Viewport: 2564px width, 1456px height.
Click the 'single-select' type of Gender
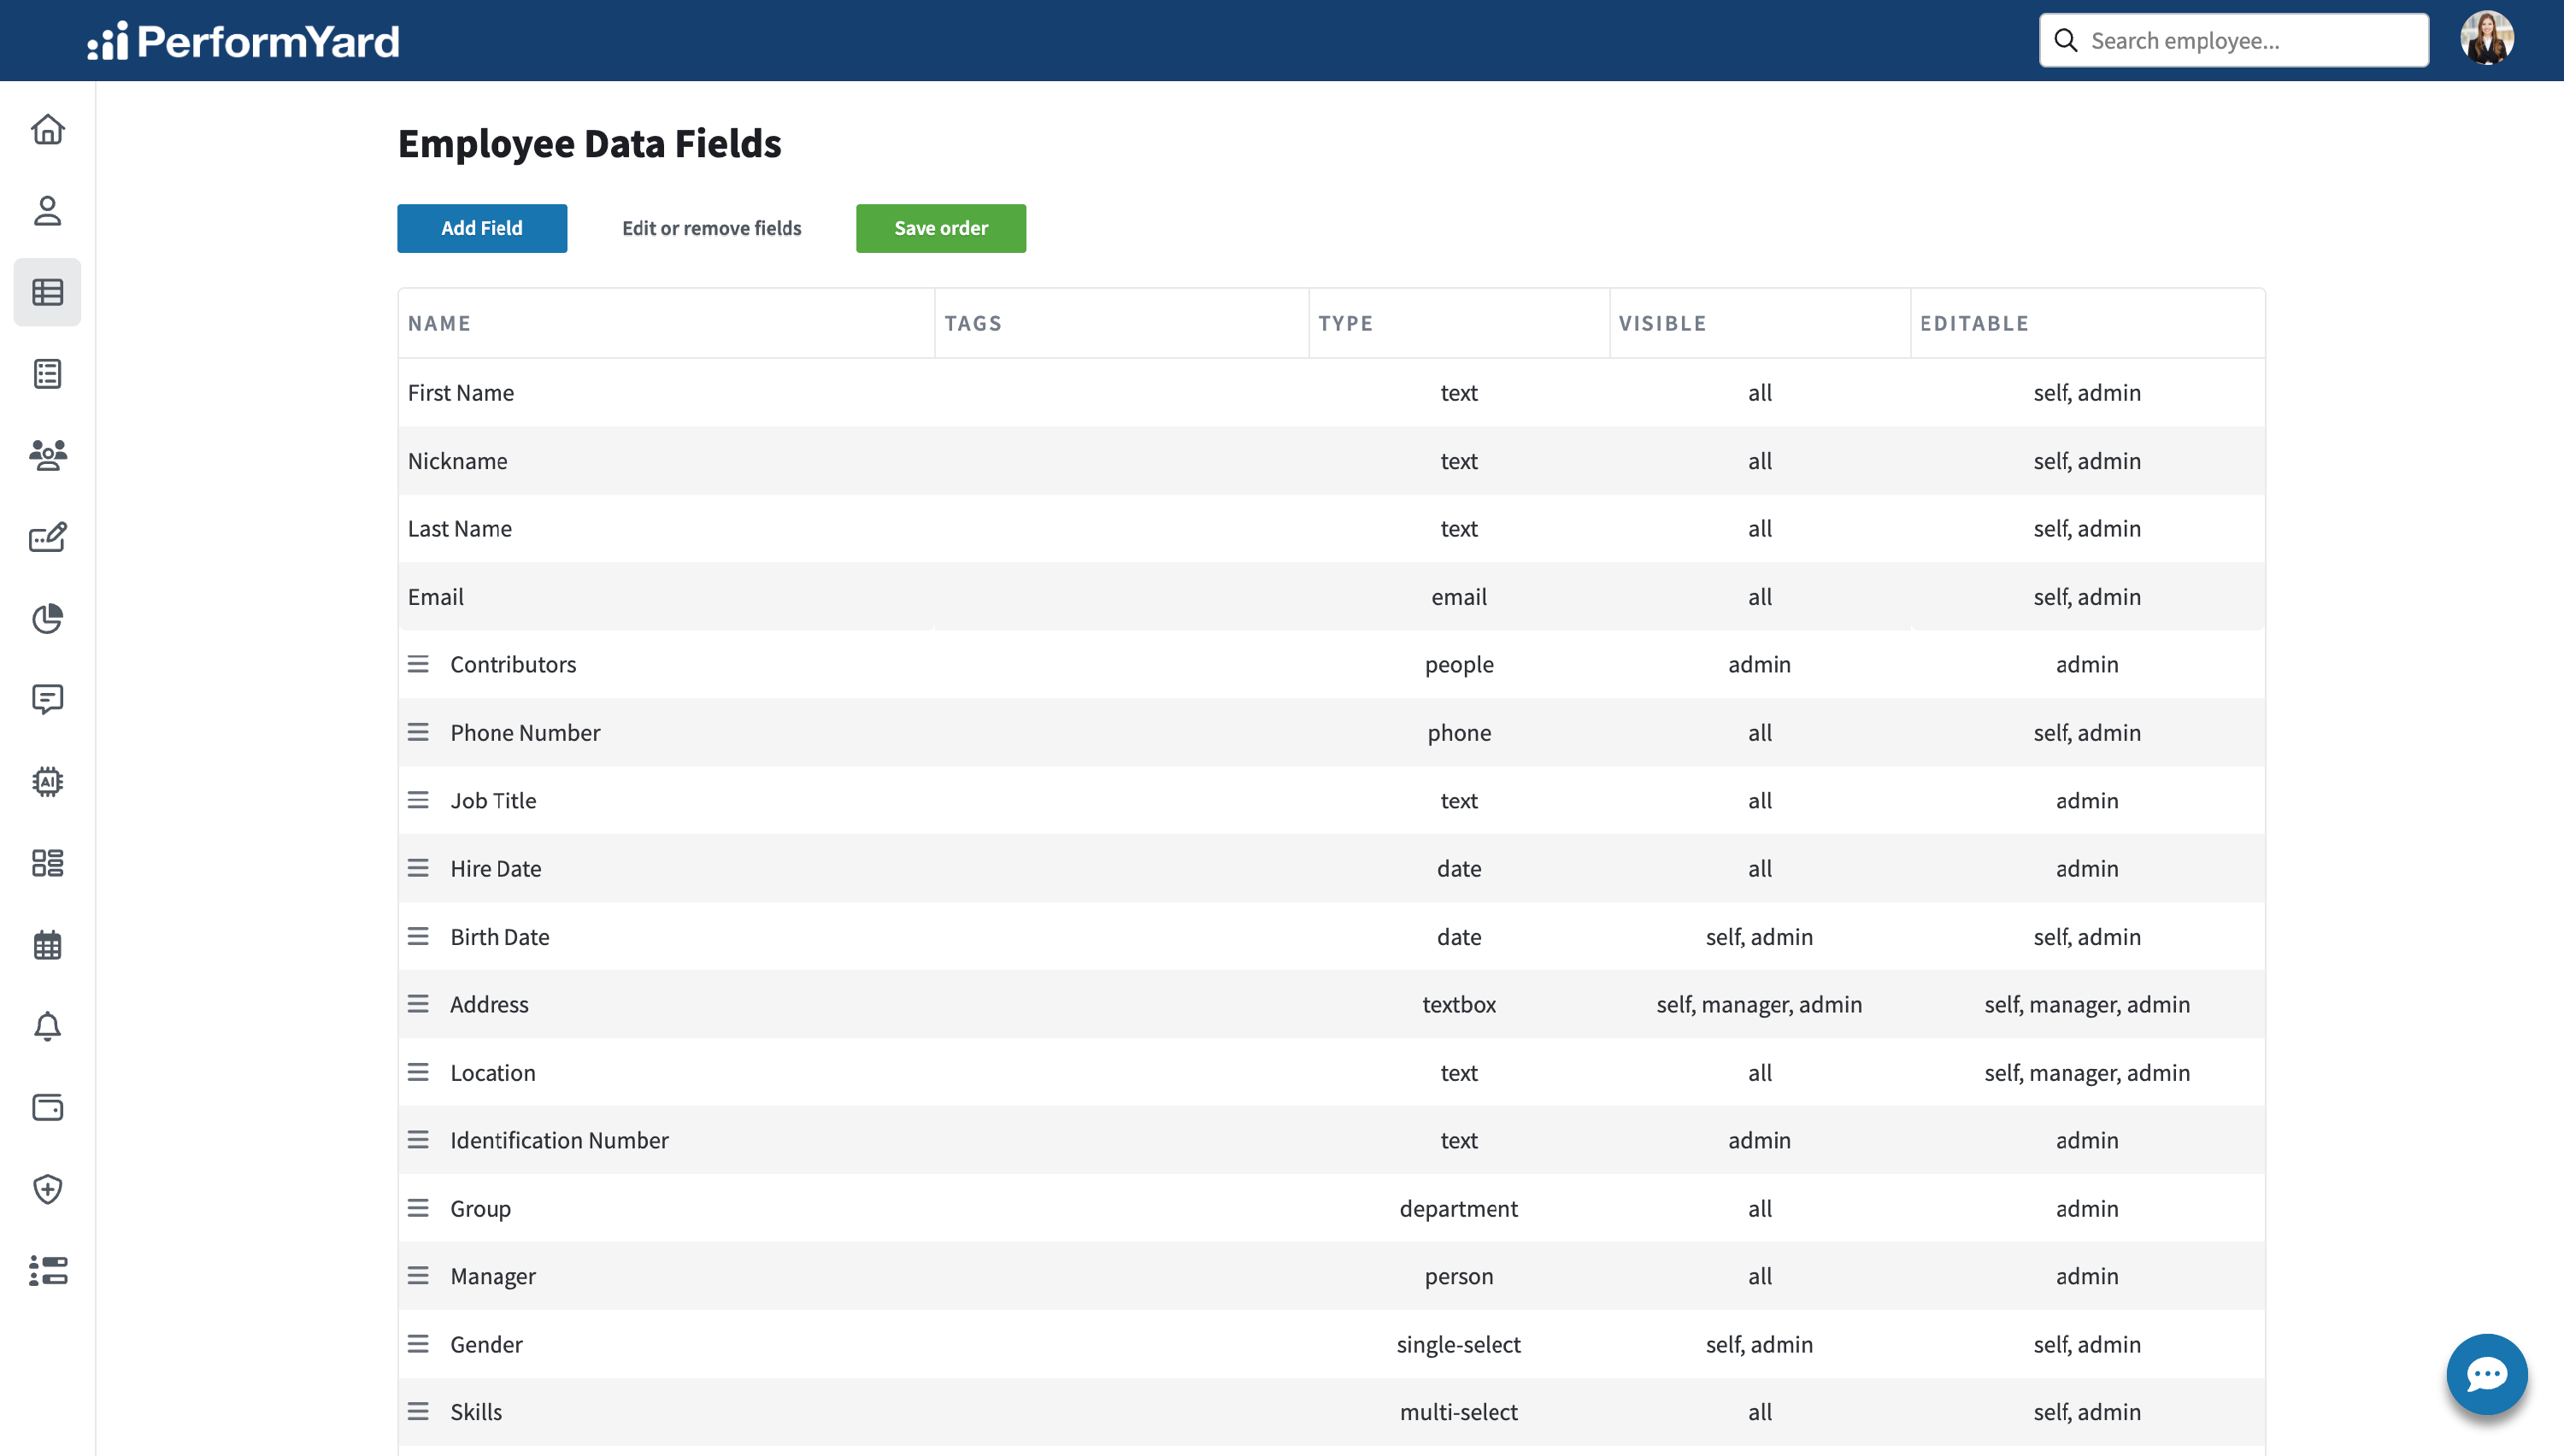point(1458,1344)
